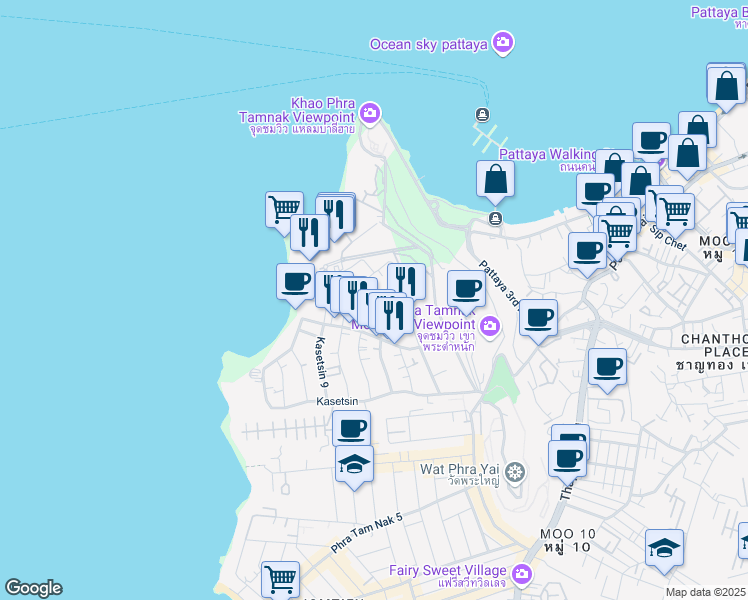Click the horizontal Kasetsin street label
748x600 pixels.
pyautogui.click(x=337, y=401)
